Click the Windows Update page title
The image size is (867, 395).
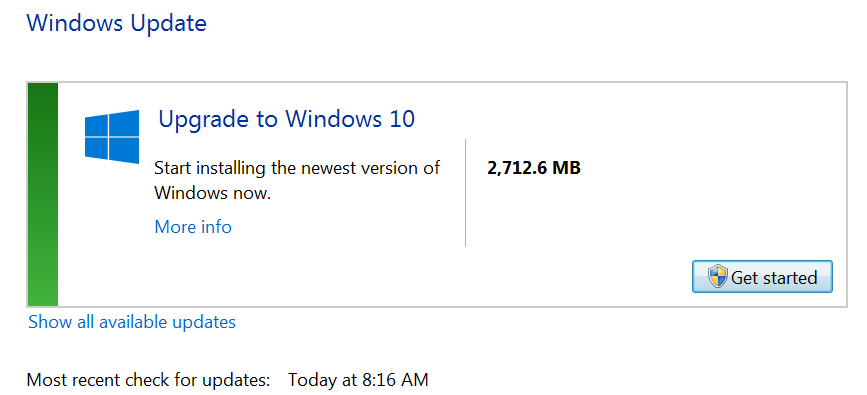(117, 23)
